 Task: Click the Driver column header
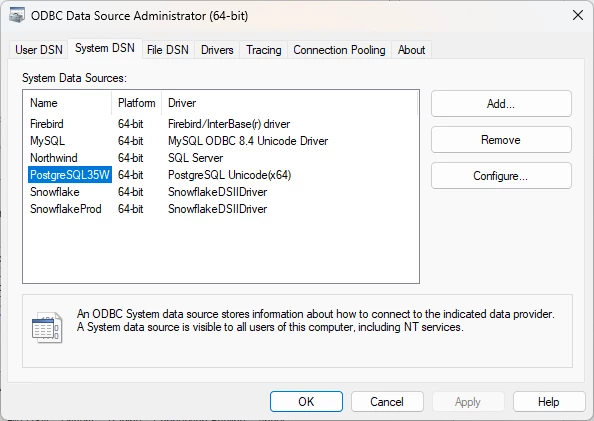click(290, 103)
